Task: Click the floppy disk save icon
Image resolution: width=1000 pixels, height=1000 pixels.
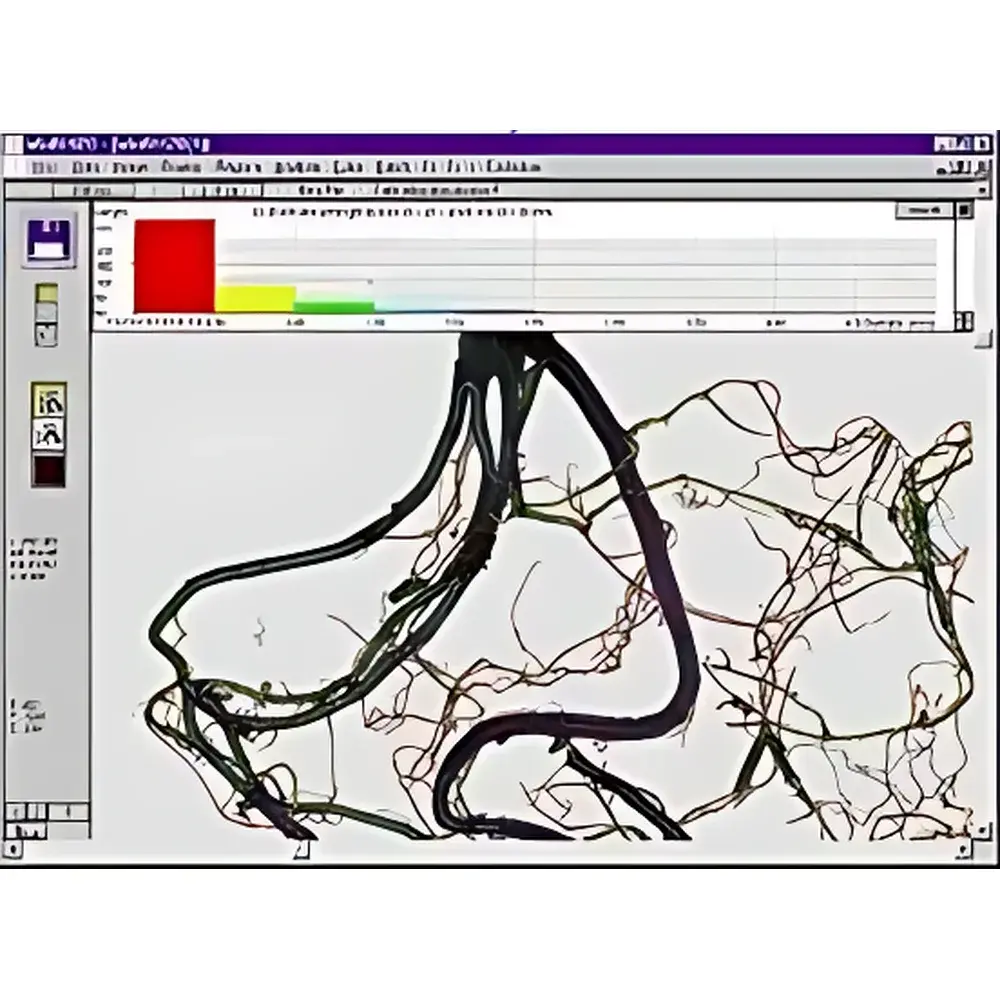Action: coord(50,239)
